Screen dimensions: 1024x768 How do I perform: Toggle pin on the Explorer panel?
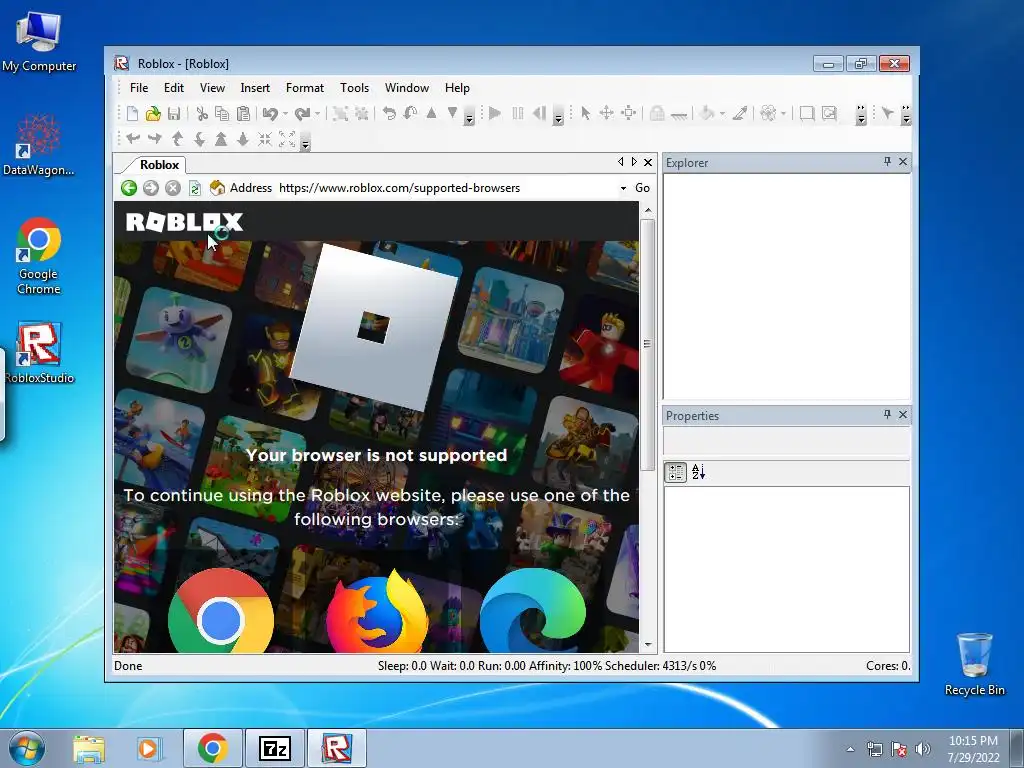(887, 161)
